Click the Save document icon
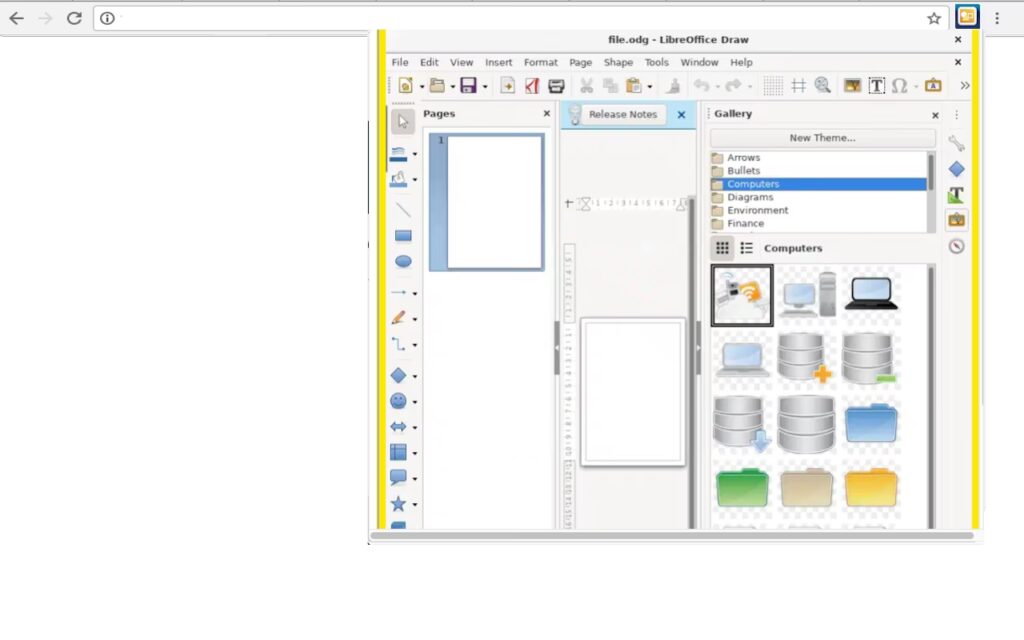Screen dimensions: 1024x640 coord(468,86)
